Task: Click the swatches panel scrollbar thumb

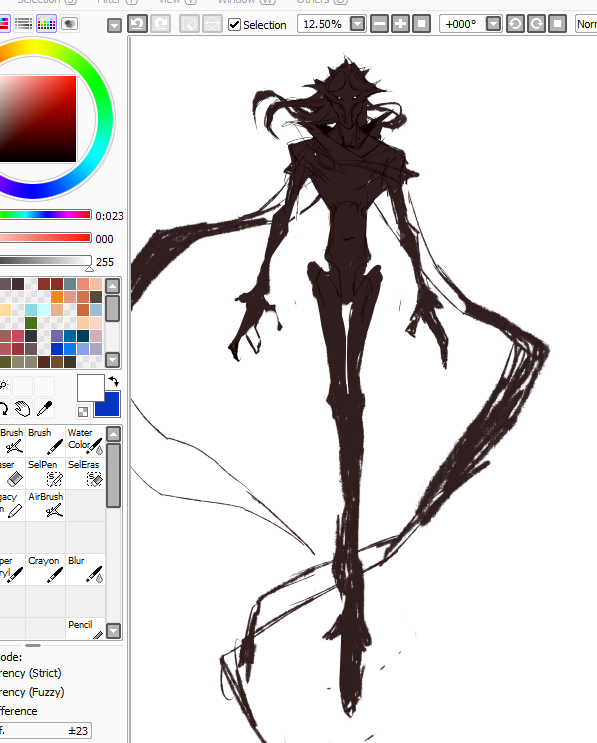Action: click(x=112, y=308)
